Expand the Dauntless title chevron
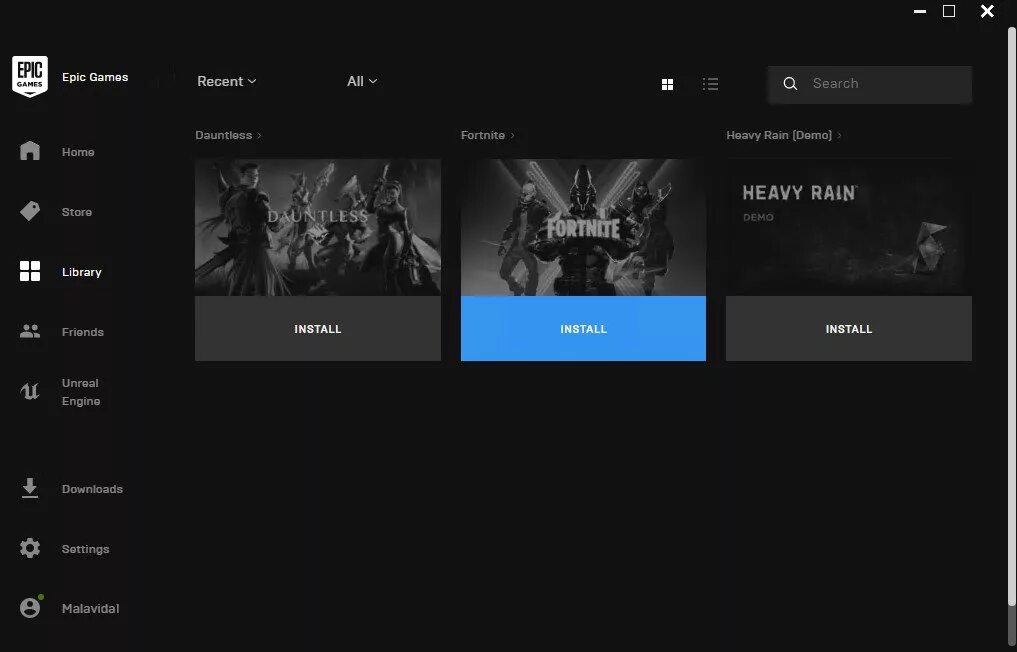1017x652 pixels. (259, 136)
